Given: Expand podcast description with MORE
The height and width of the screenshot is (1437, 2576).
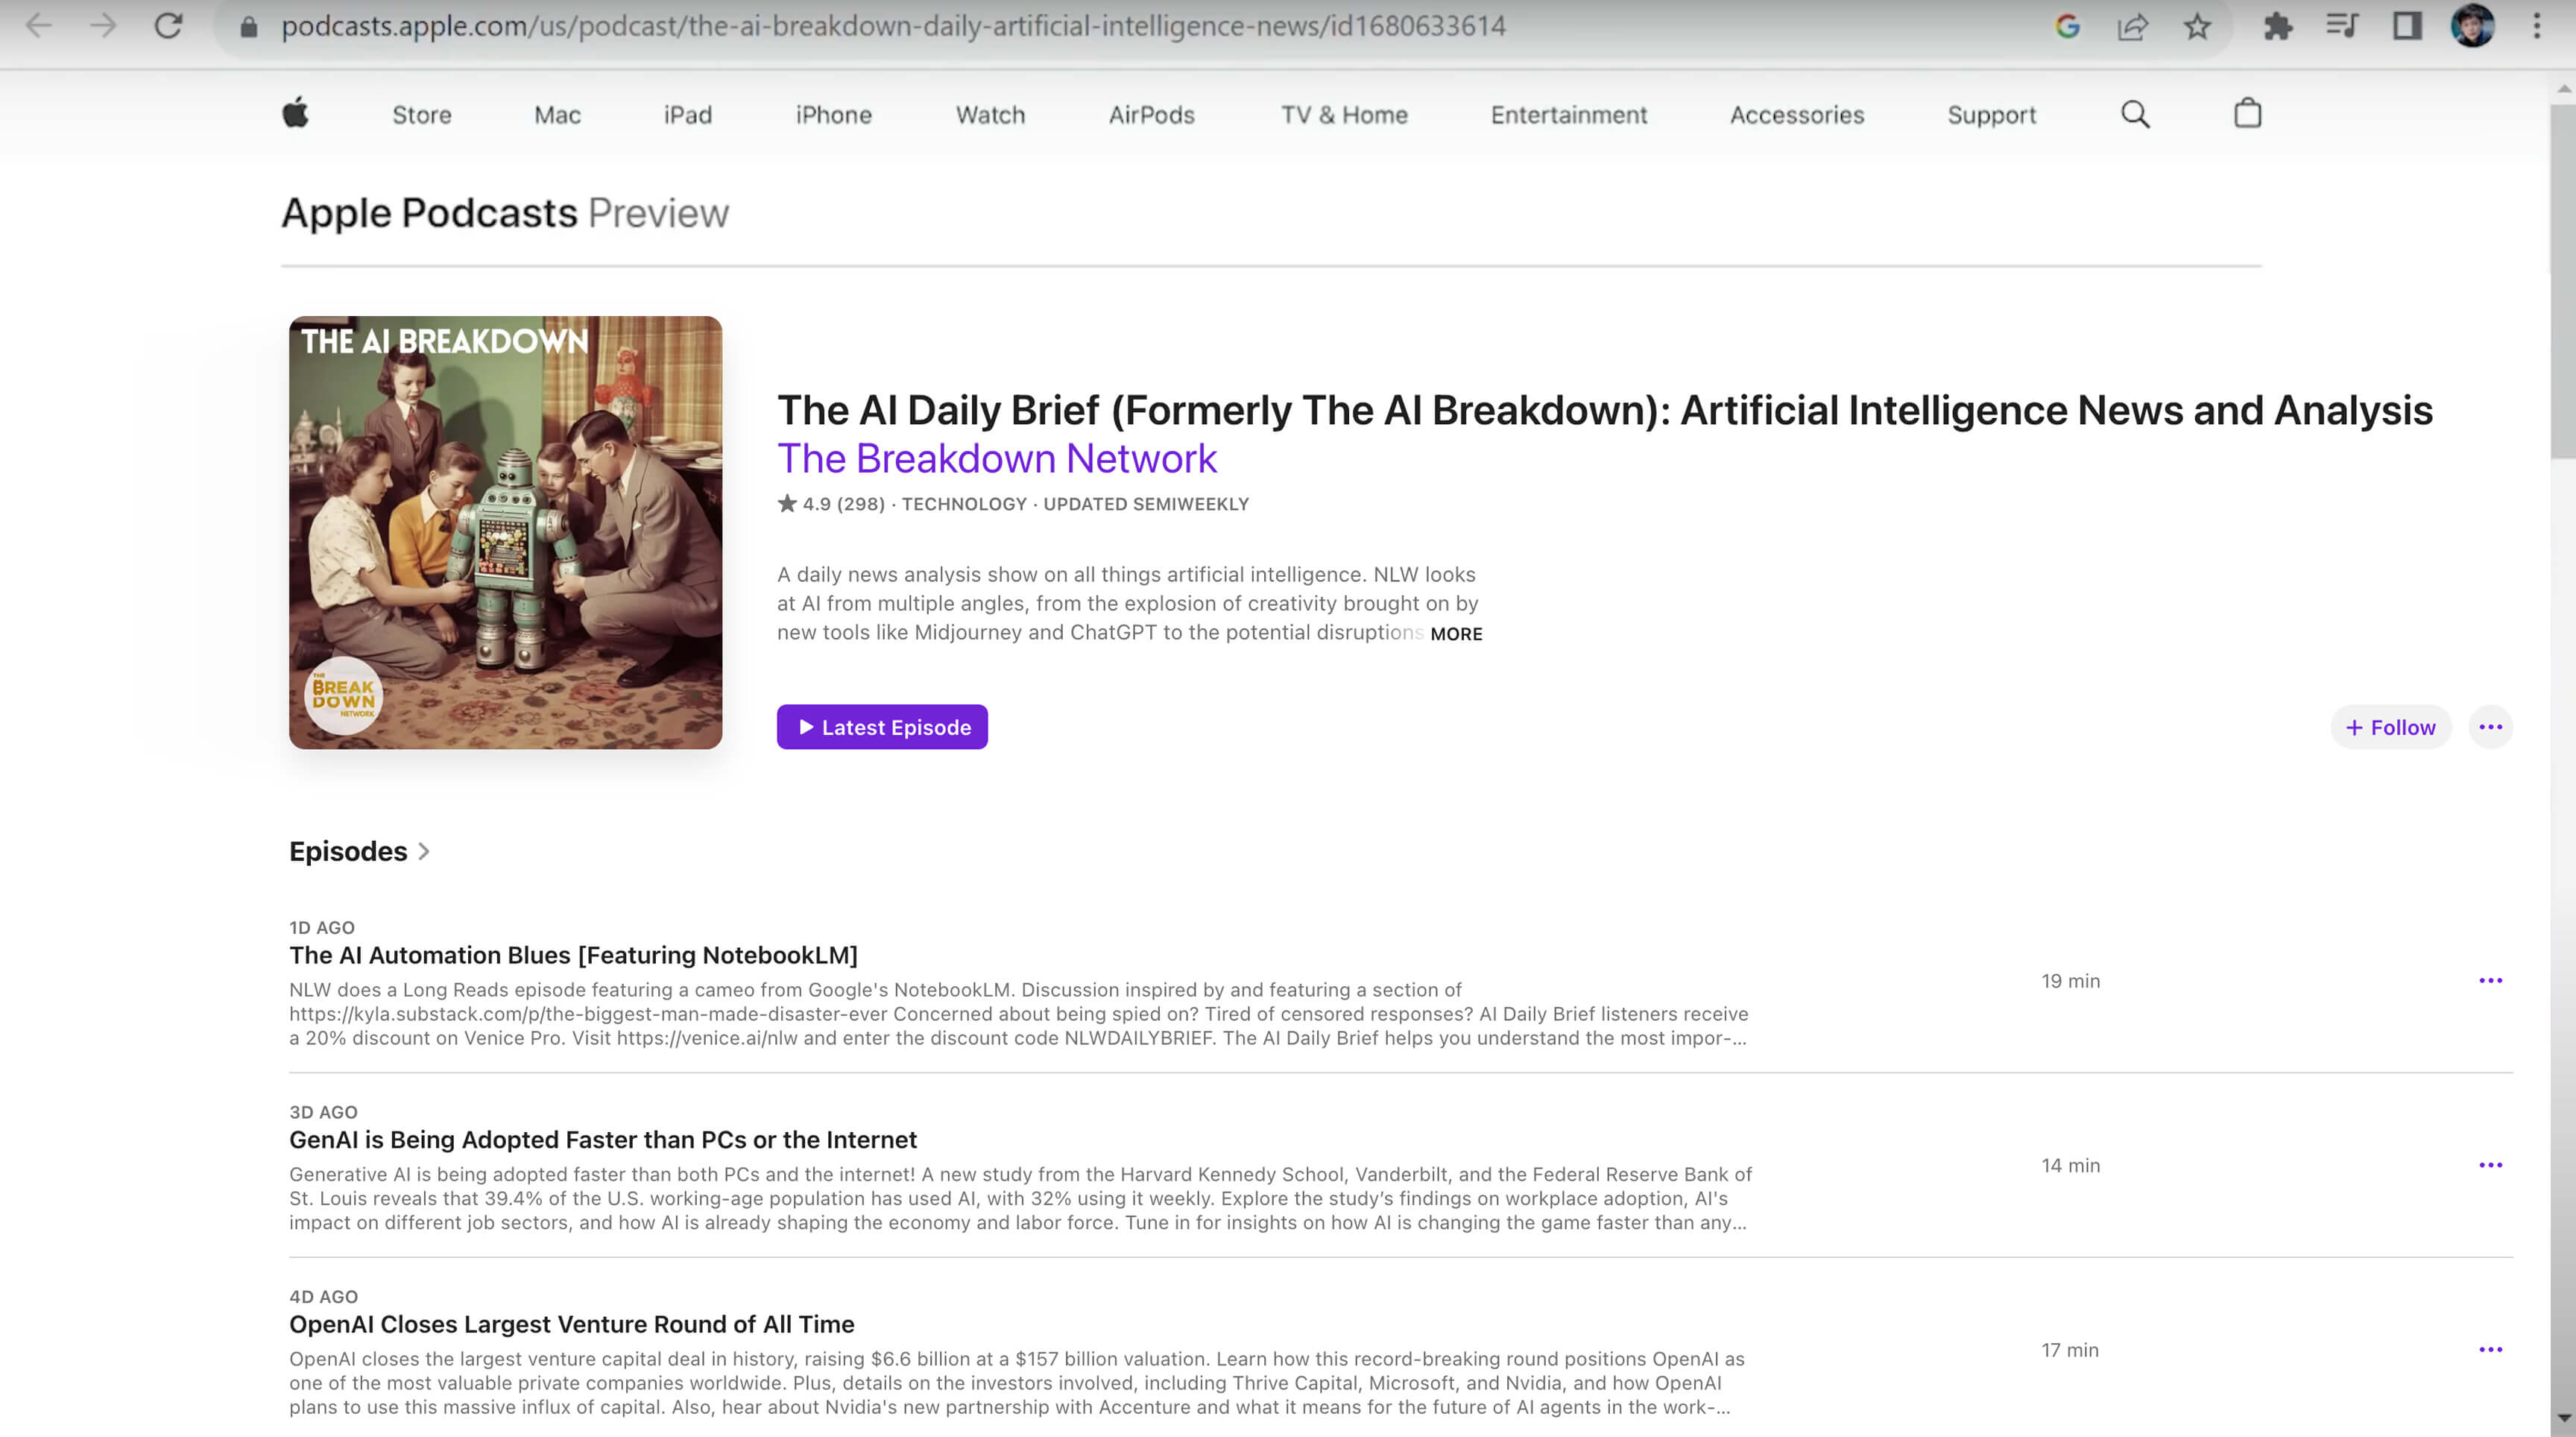Looking at the screenshot, I should coord(1456,634).
